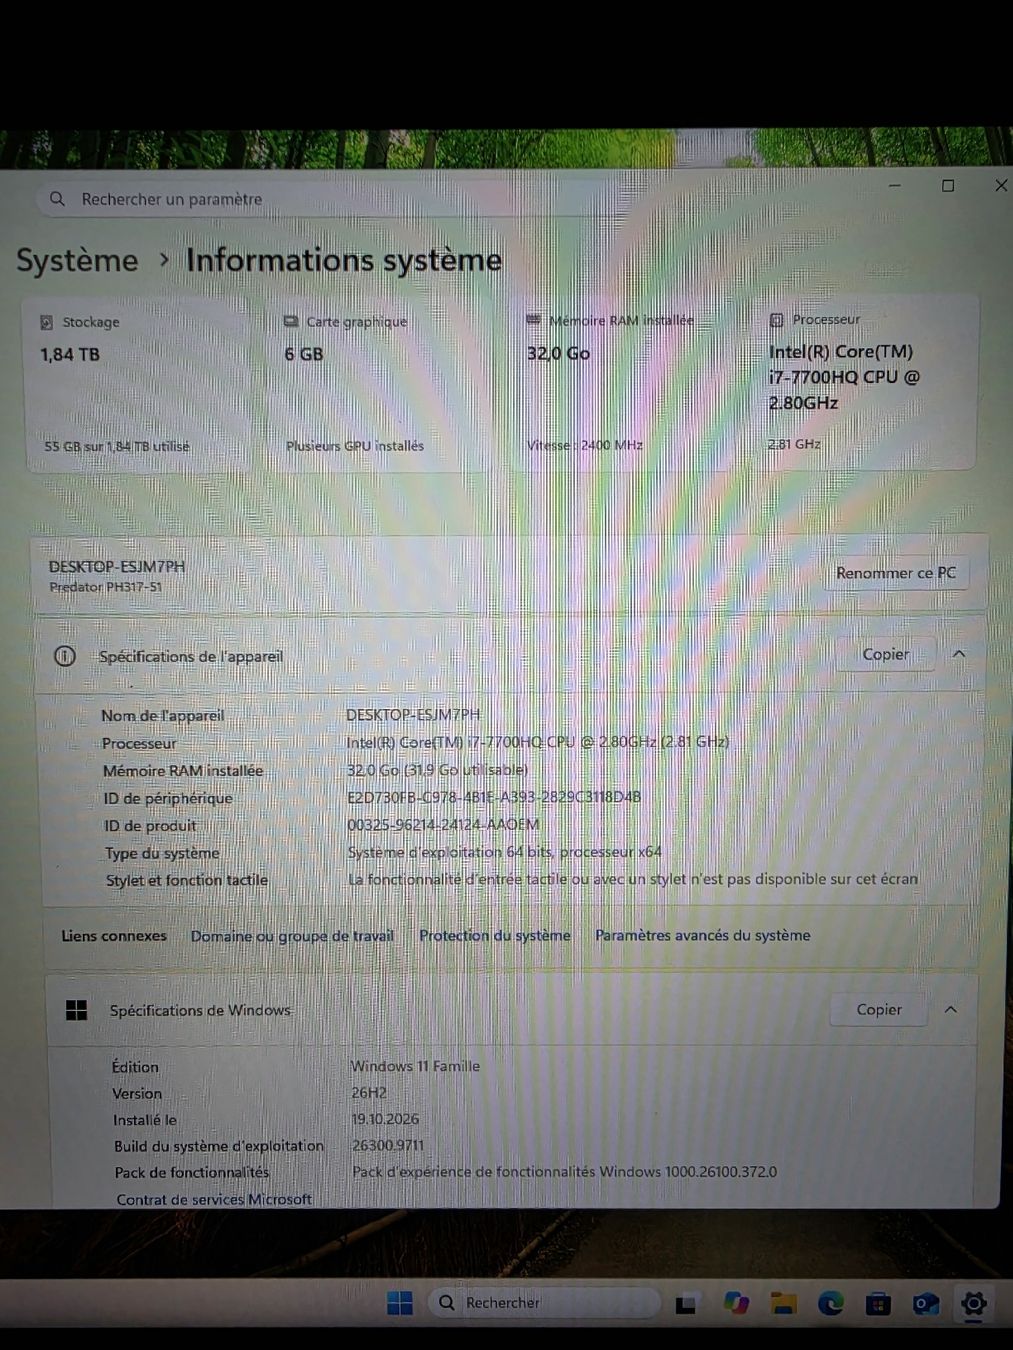Screen dimensions: 1013x1350
Task: Open Task View from the taskbar
Action: [x=686, y=1304]
